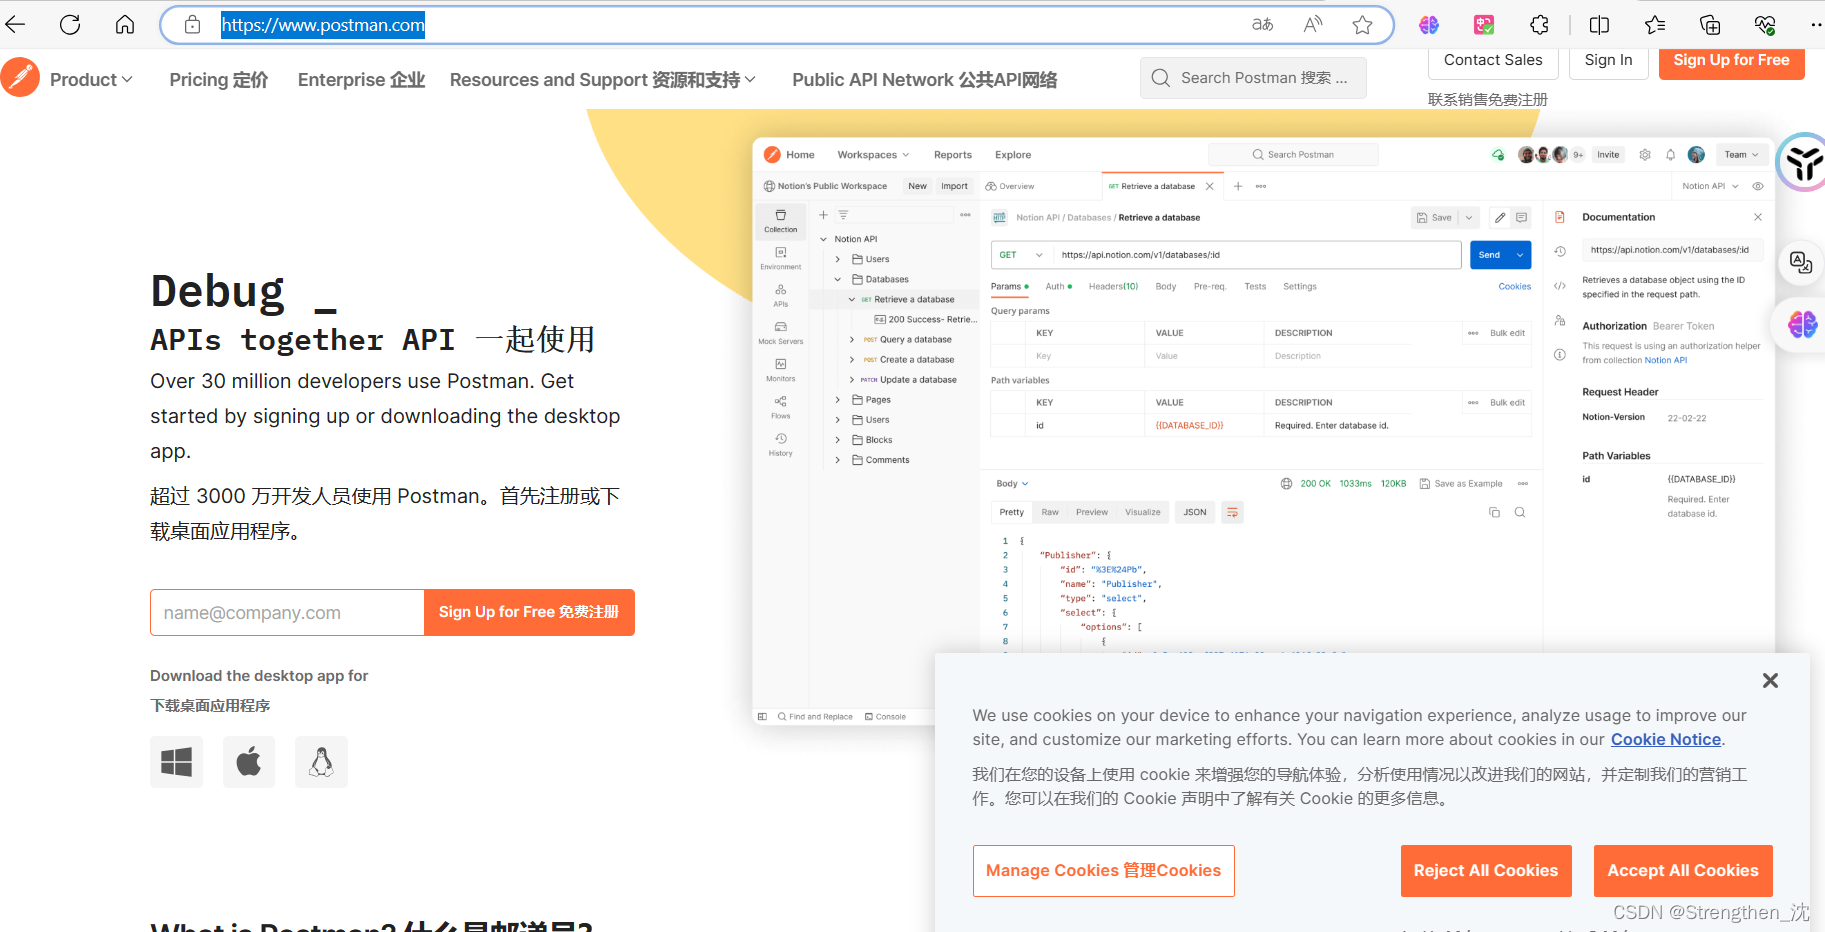Screen dimensions: 1825x932
Task: Click the History sidebar icon in the screenshot
Action: [780, 445]
